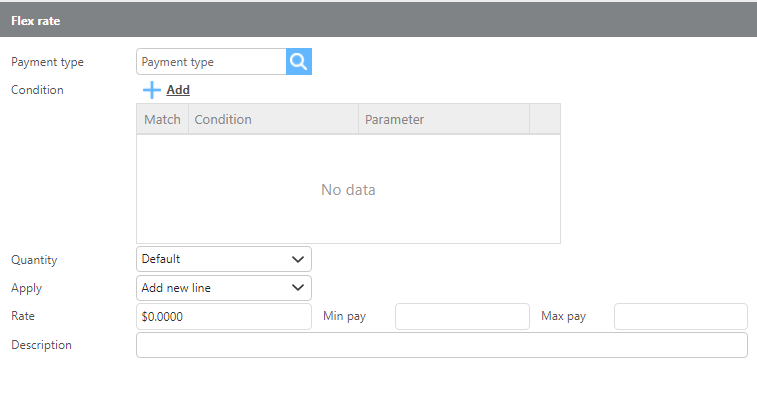The height and width of the screenshot is (393, 757).
Task: Open the Apply dropdown showing Add new line
Action: click(224, 288)
